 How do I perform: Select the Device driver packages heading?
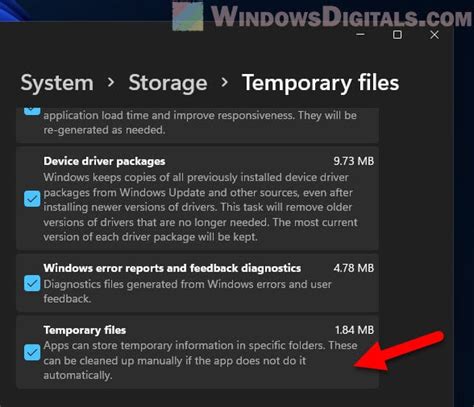coord(104,161)
